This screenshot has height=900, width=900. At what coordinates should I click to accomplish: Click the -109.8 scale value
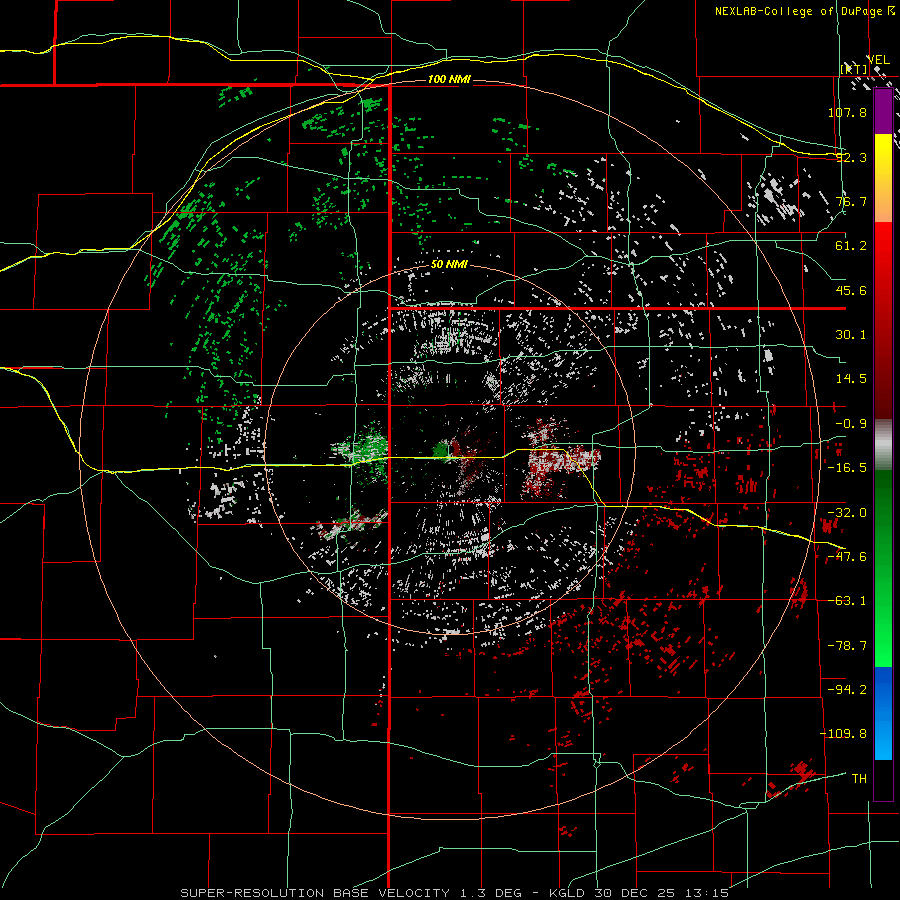pos(844,734)
